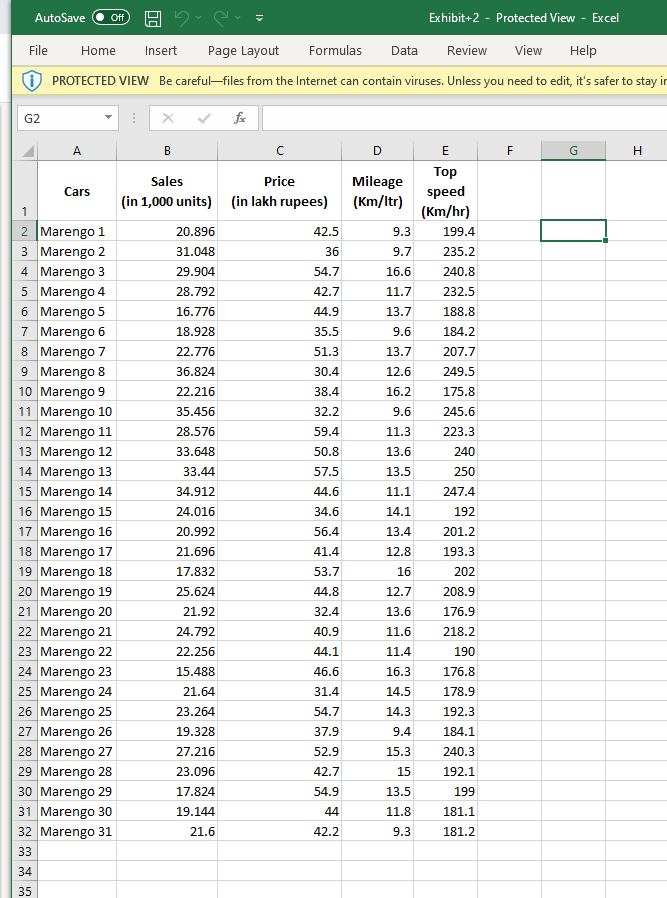
Task: Click mileage value 16.6
Action: (377, 271)
